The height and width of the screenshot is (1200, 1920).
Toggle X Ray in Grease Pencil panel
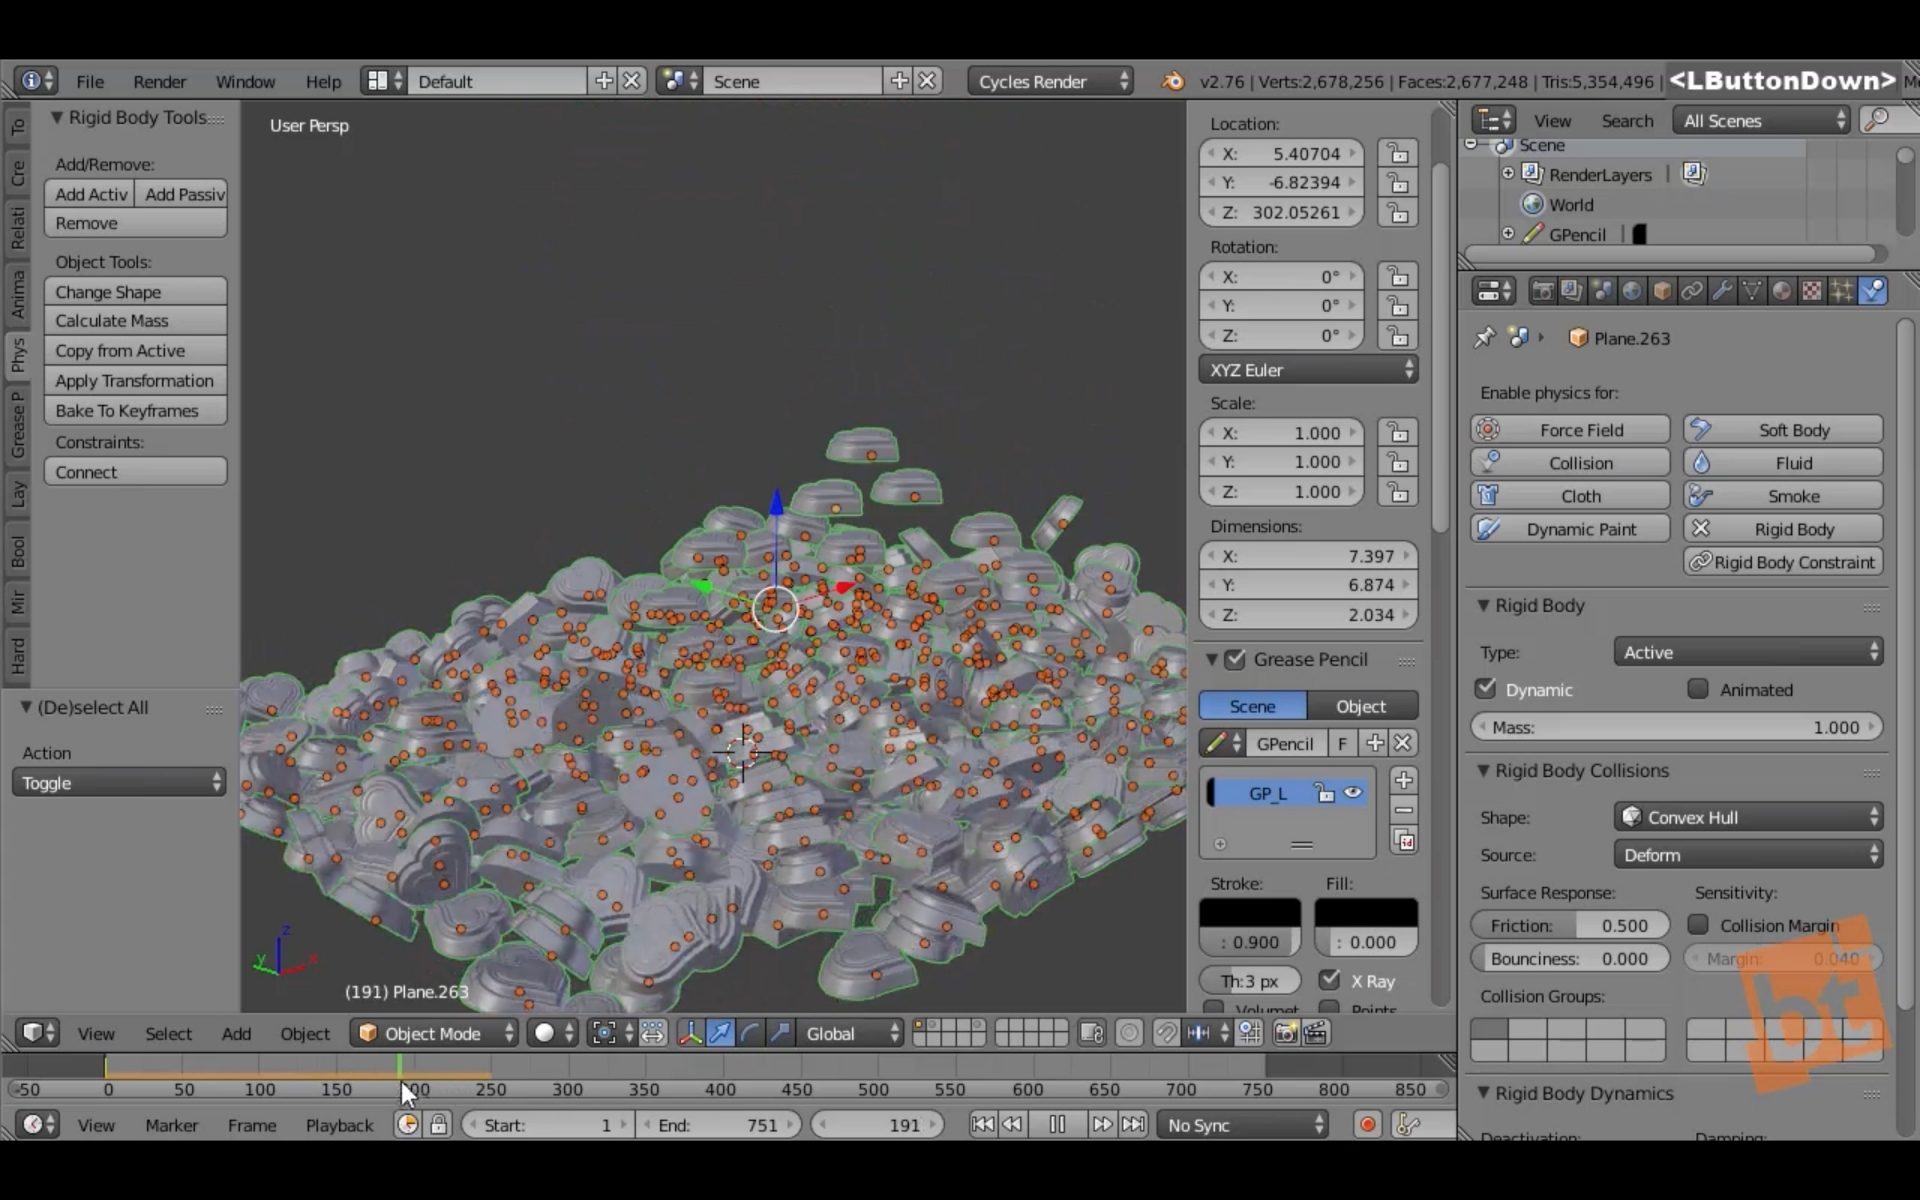point(1330,979)
